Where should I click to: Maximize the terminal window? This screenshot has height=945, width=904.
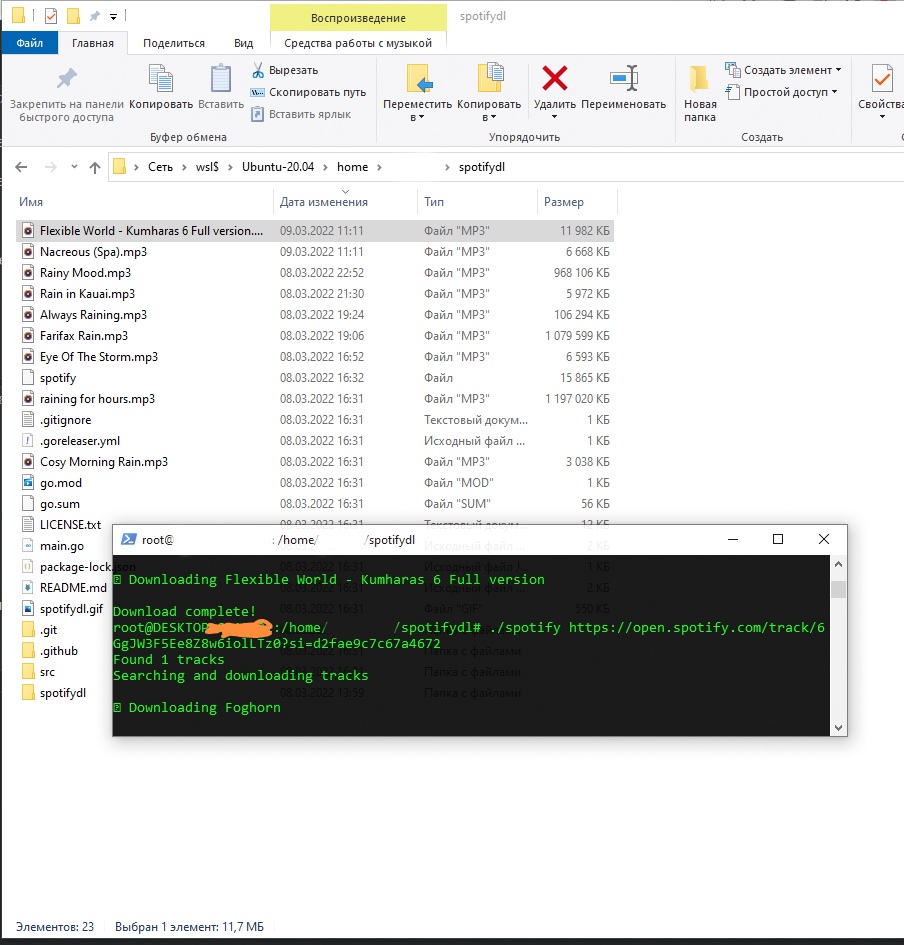point(778,539)
